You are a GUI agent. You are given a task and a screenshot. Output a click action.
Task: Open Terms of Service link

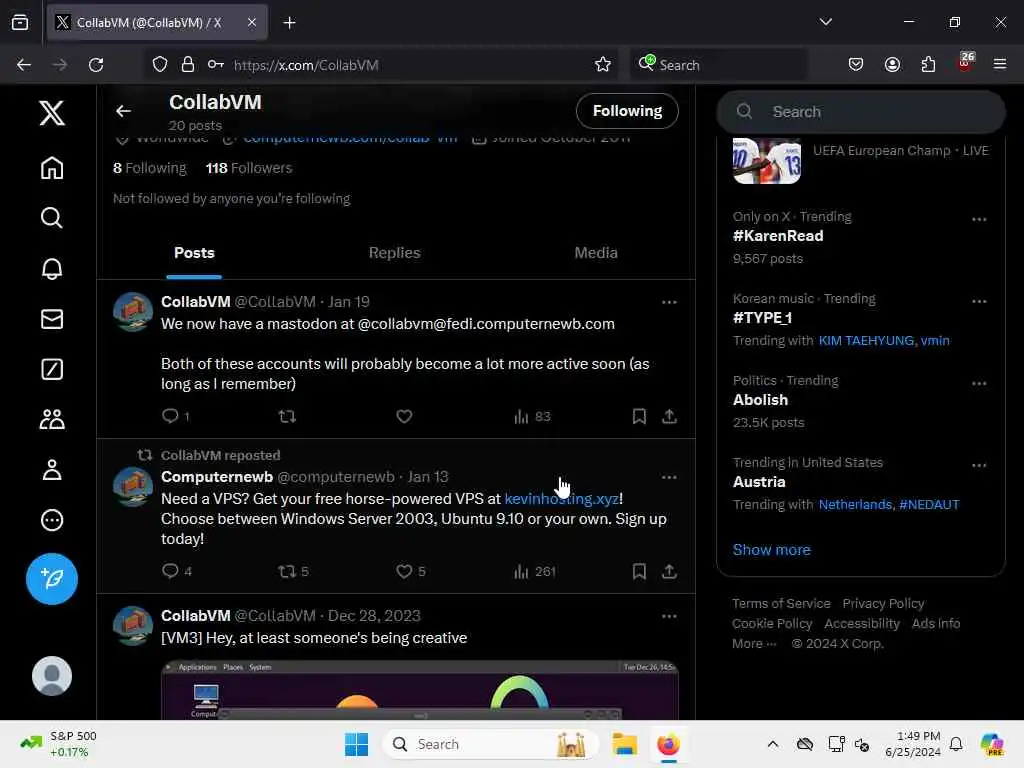click(x=781, y=604)
